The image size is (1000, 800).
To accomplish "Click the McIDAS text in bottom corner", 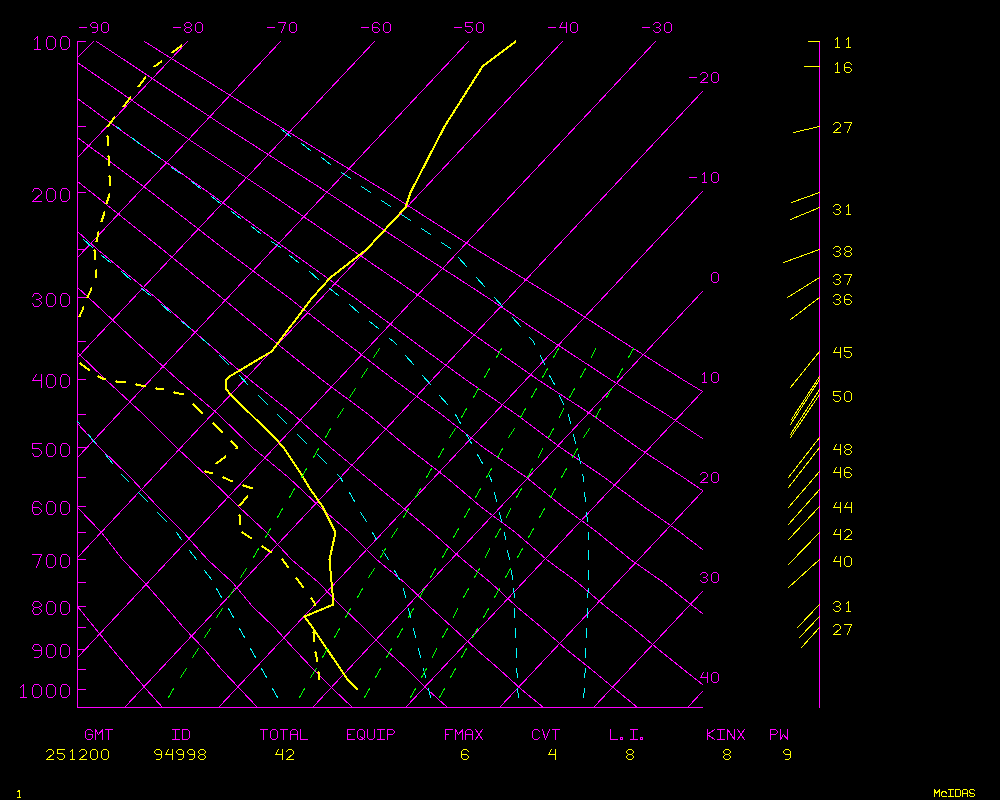I will coord(954,793).
